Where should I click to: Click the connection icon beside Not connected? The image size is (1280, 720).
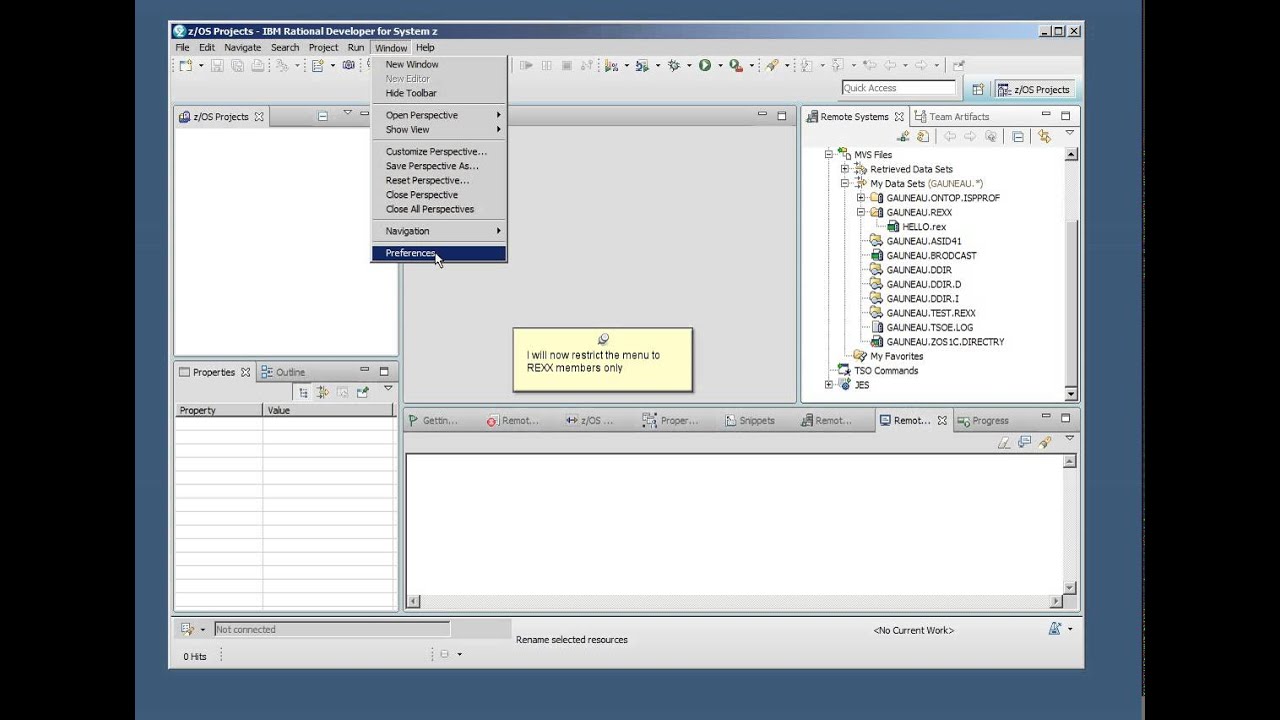click(x=187, y=629)
